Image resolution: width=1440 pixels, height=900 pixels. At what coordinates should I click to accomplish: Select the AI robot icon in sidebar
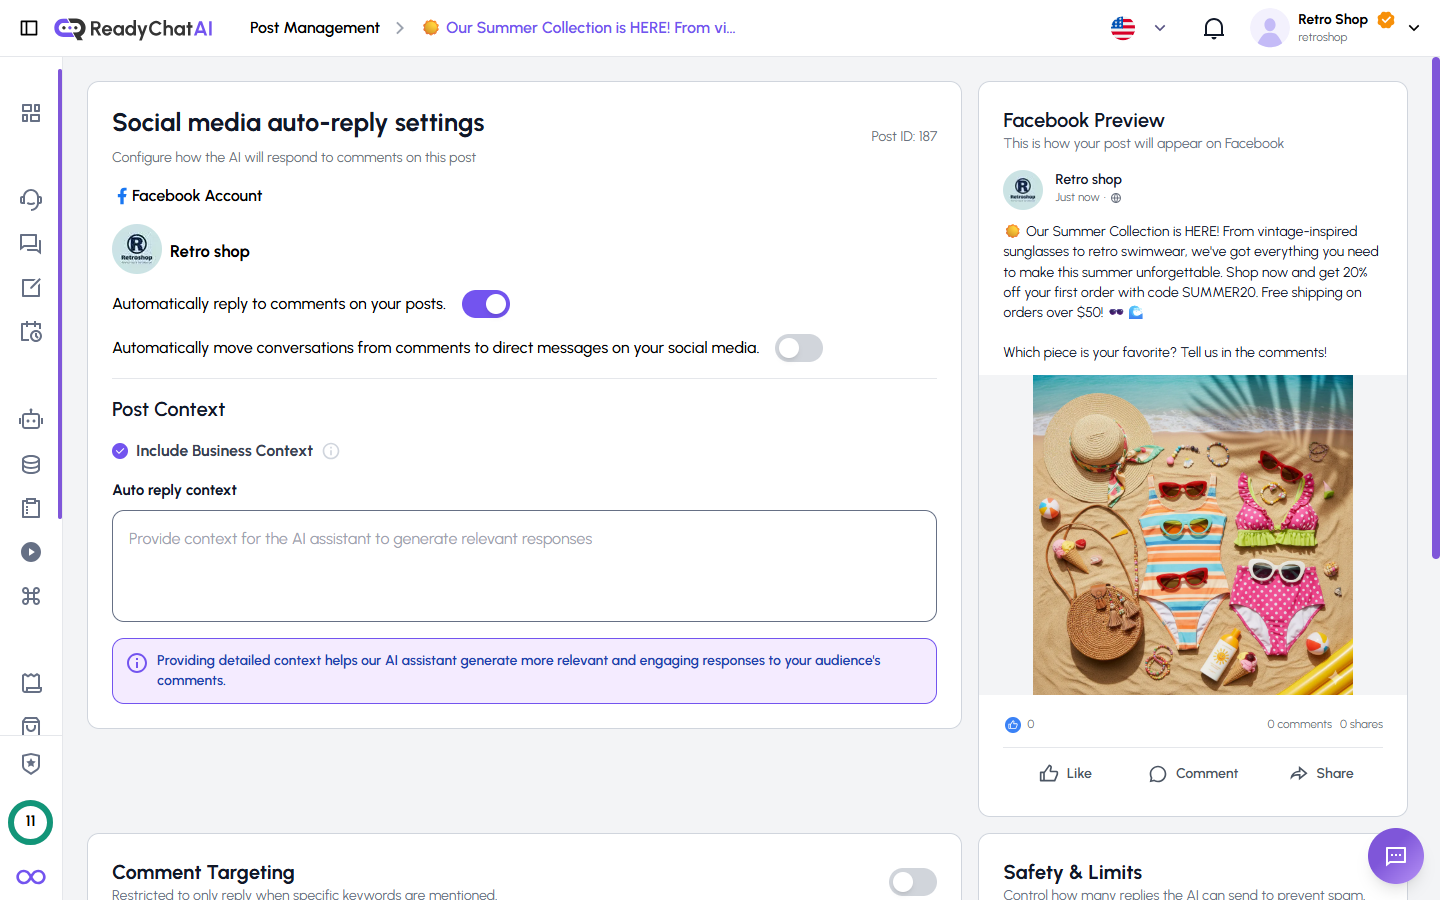coord(31,419)
